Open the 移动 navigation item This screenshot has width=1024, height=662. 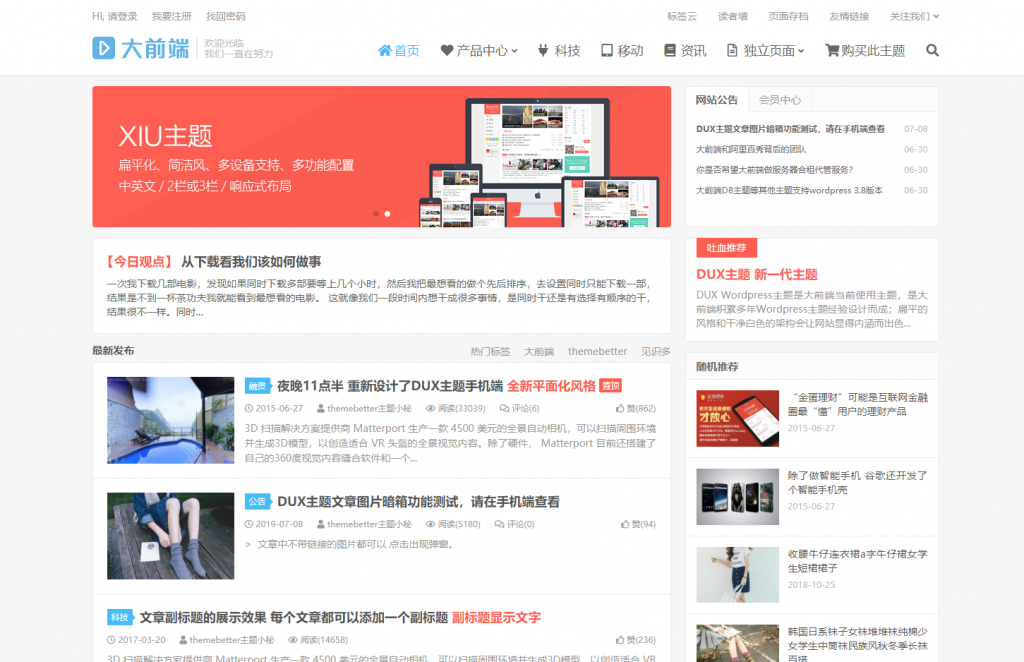[622, 50]
